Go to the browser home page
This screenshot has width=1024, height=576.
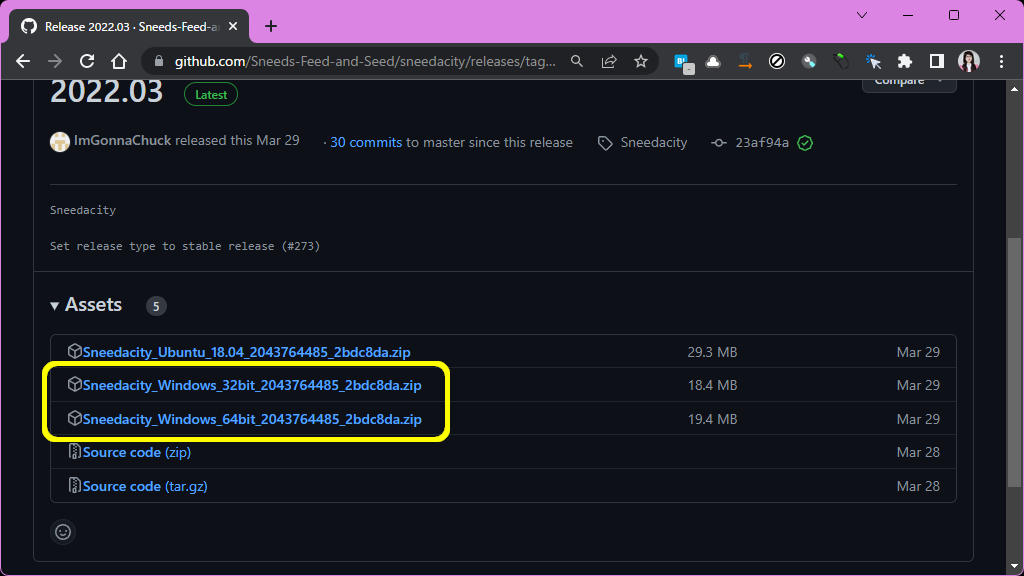click(119, 61)
